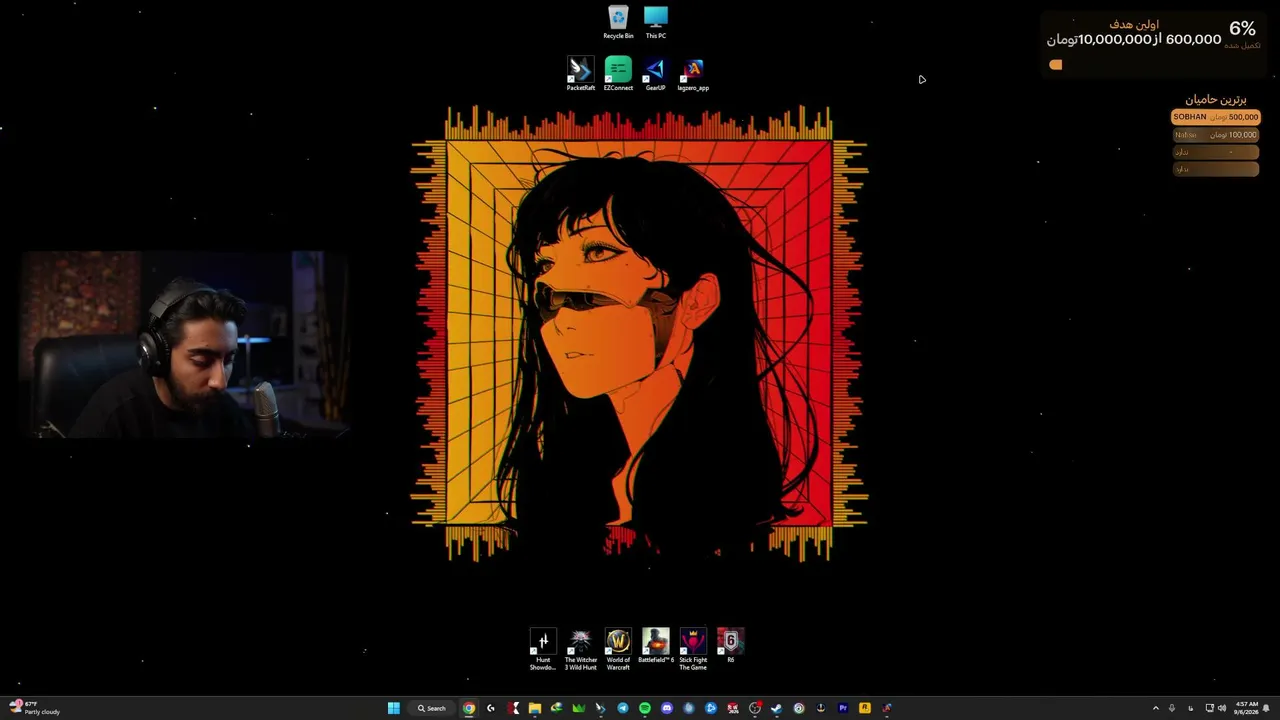Image resolution: width=1280 pixels, height=720 pixels.
Task: Select The Witcher 3 Wild Hunt shortcut
Action: (581, 649)
